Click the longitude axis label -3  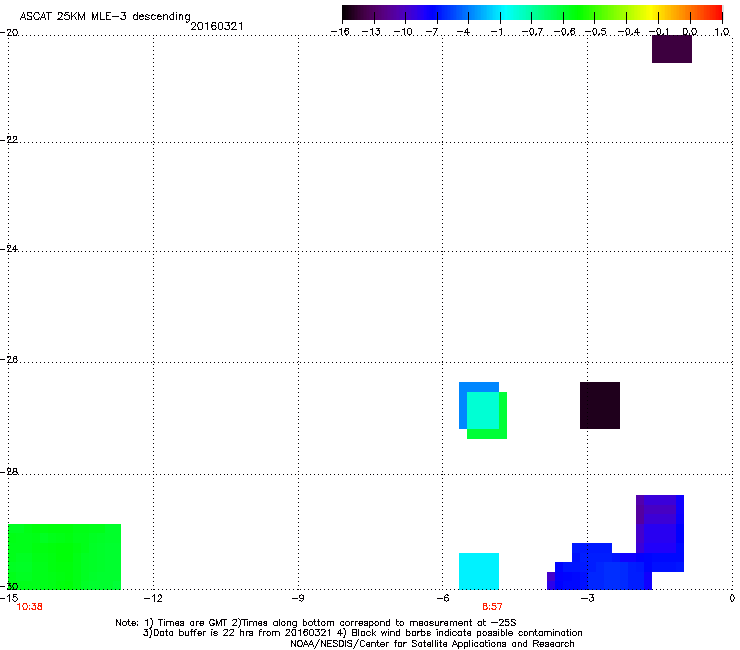click(x=587, y=598)
